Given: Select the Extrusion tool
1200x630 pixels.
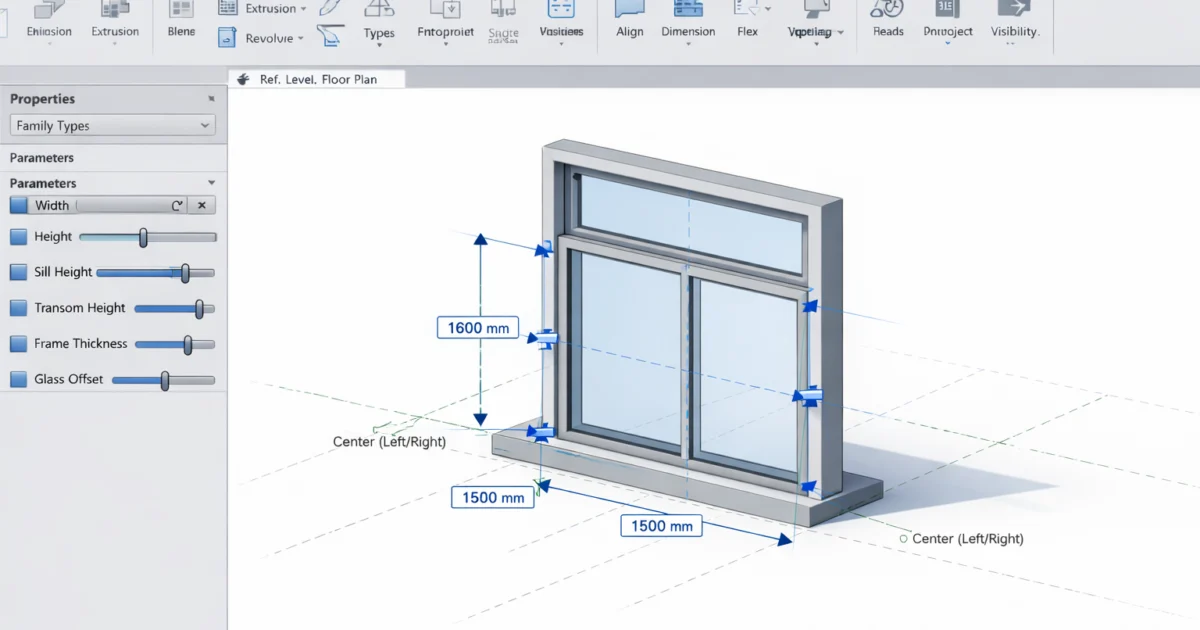Looking at the screenshot, I should (x=115, y=20).
